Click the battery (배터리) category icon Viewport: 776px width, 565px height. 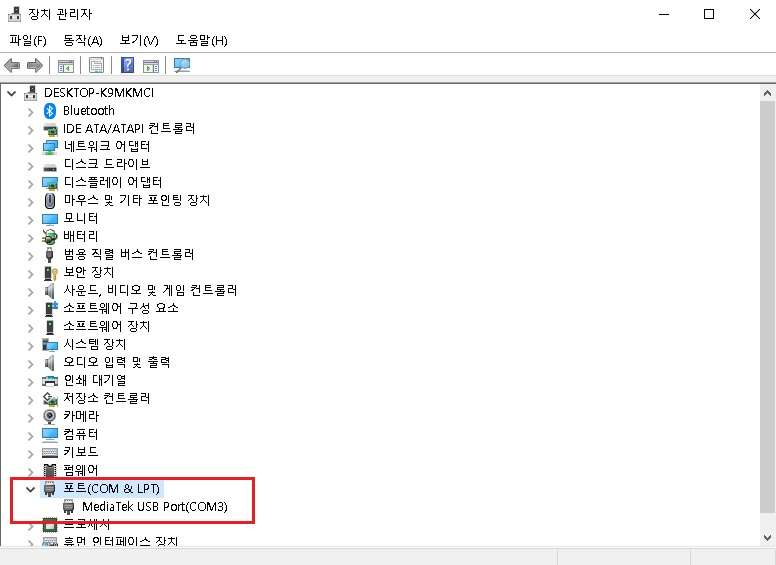click(x=50, y=236)
